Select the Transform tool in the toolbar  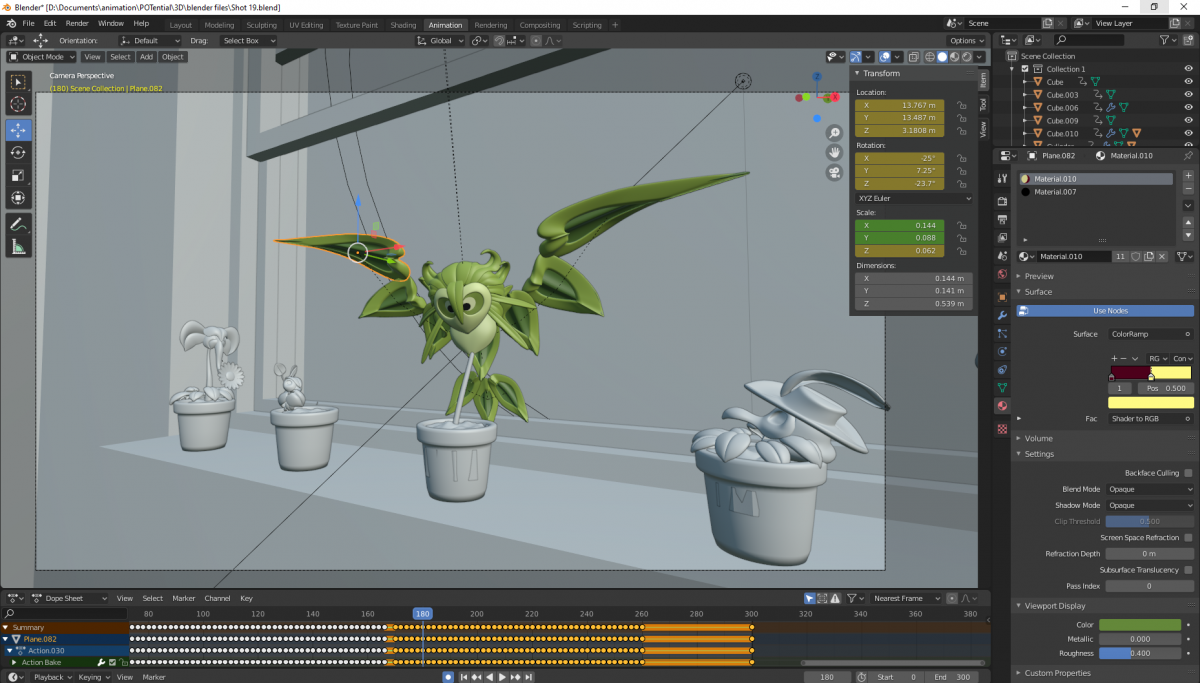[x=19, y=198]
